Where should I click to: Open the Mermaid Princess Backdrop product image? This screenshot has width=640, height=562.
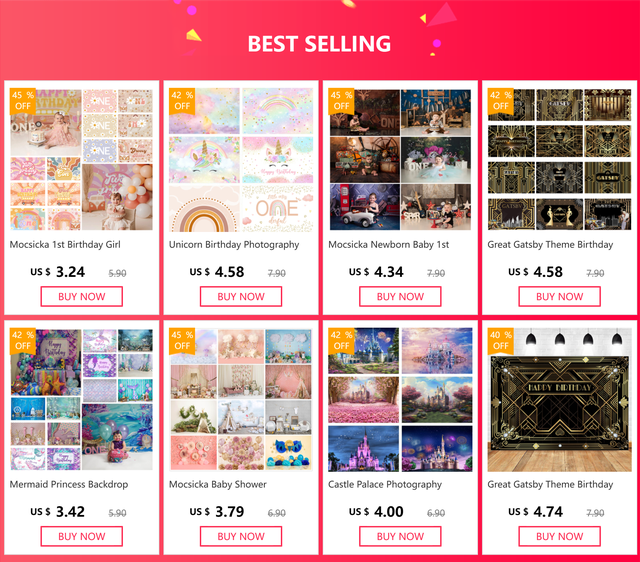pyautogui.click(x=81, y=400)
